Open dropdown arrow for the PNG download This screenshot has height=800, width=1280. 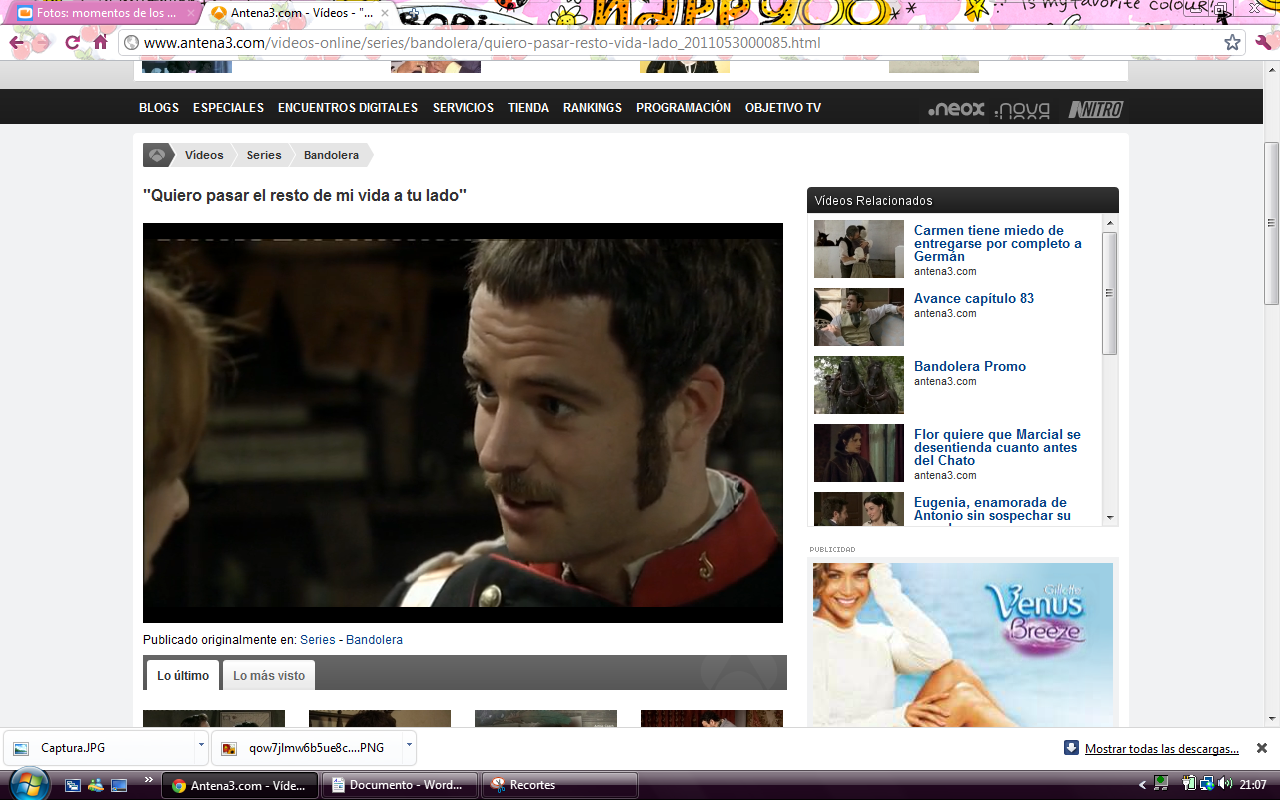click(408, 746)
